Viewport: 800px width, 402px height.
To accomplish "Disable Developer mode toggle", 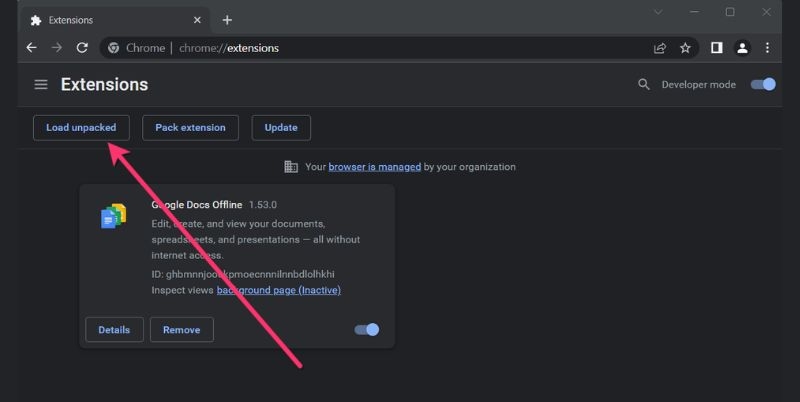I will point(764,85).
